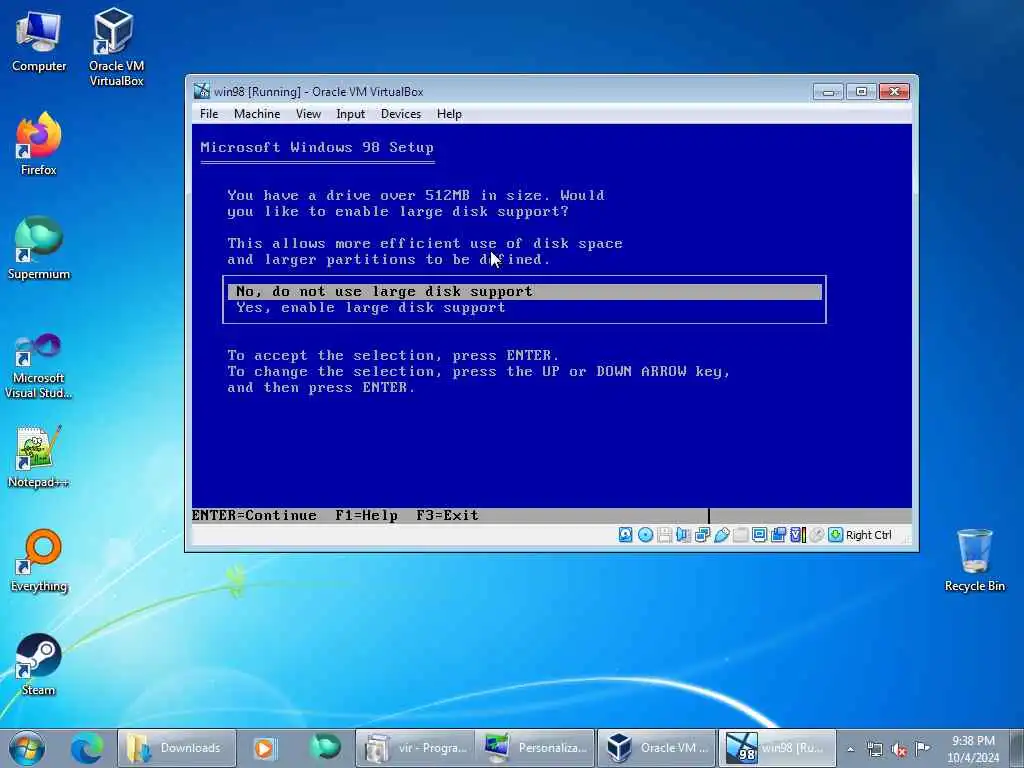The height and width of the screenshot is (768, 1024).
Task: Switch to the Personalization taskbar window
Action: pyautogui.click(x=536, y=748)
